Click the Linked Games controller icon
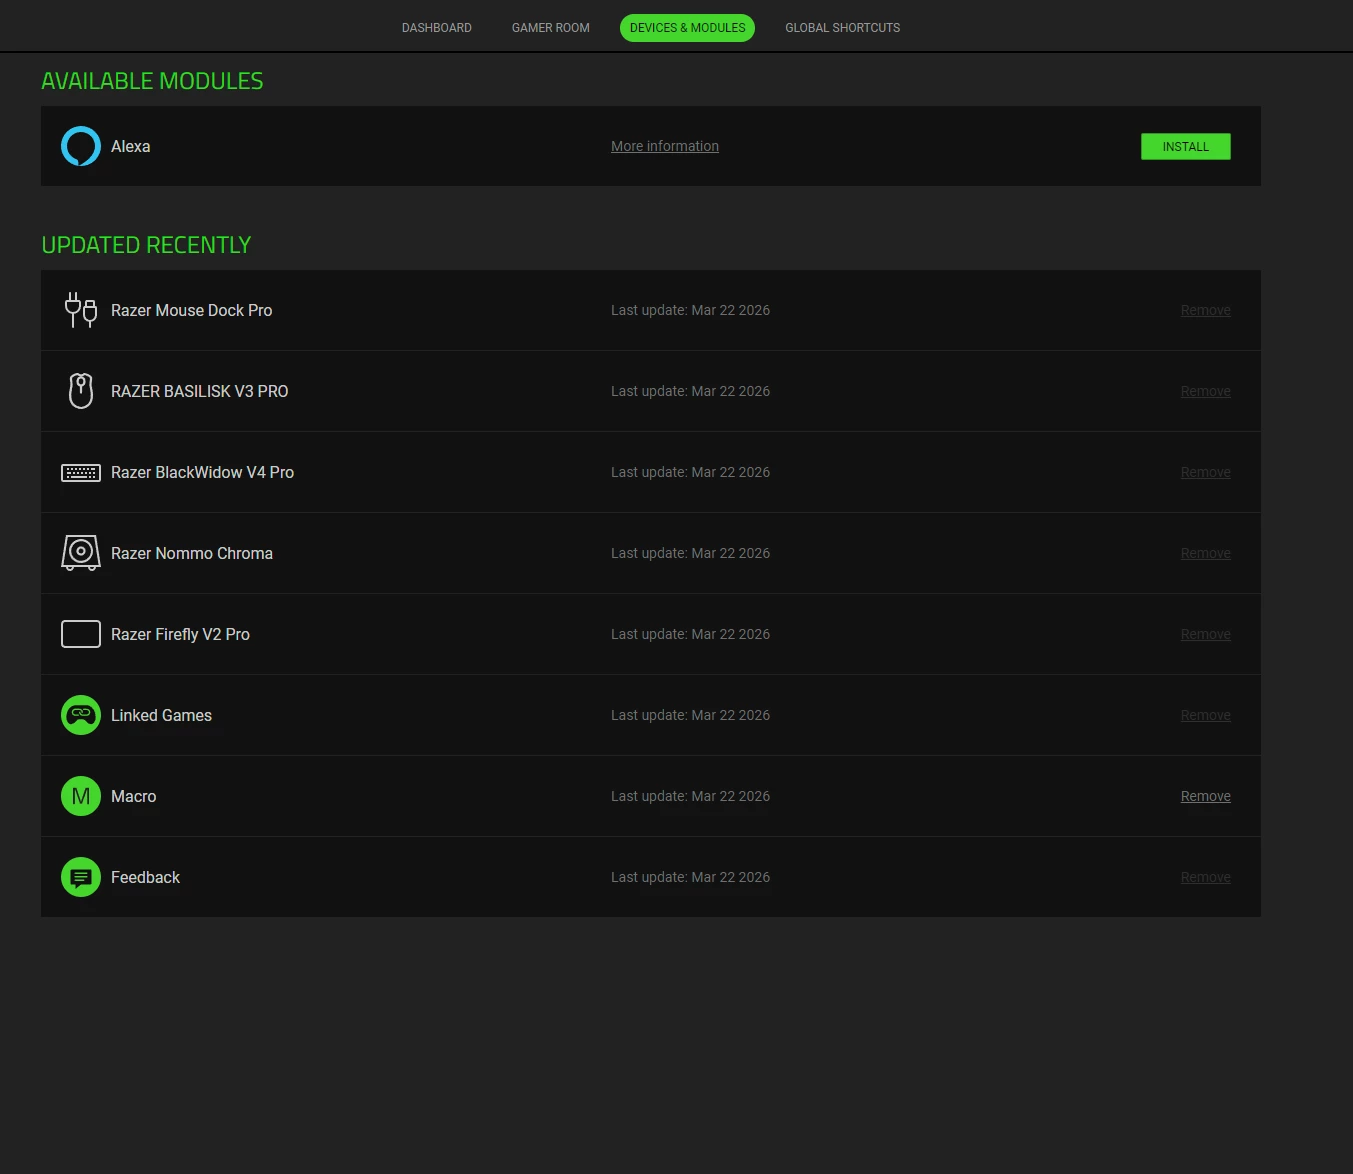1353x1174 pixels. pyautogui.click(x=81, y=715)
